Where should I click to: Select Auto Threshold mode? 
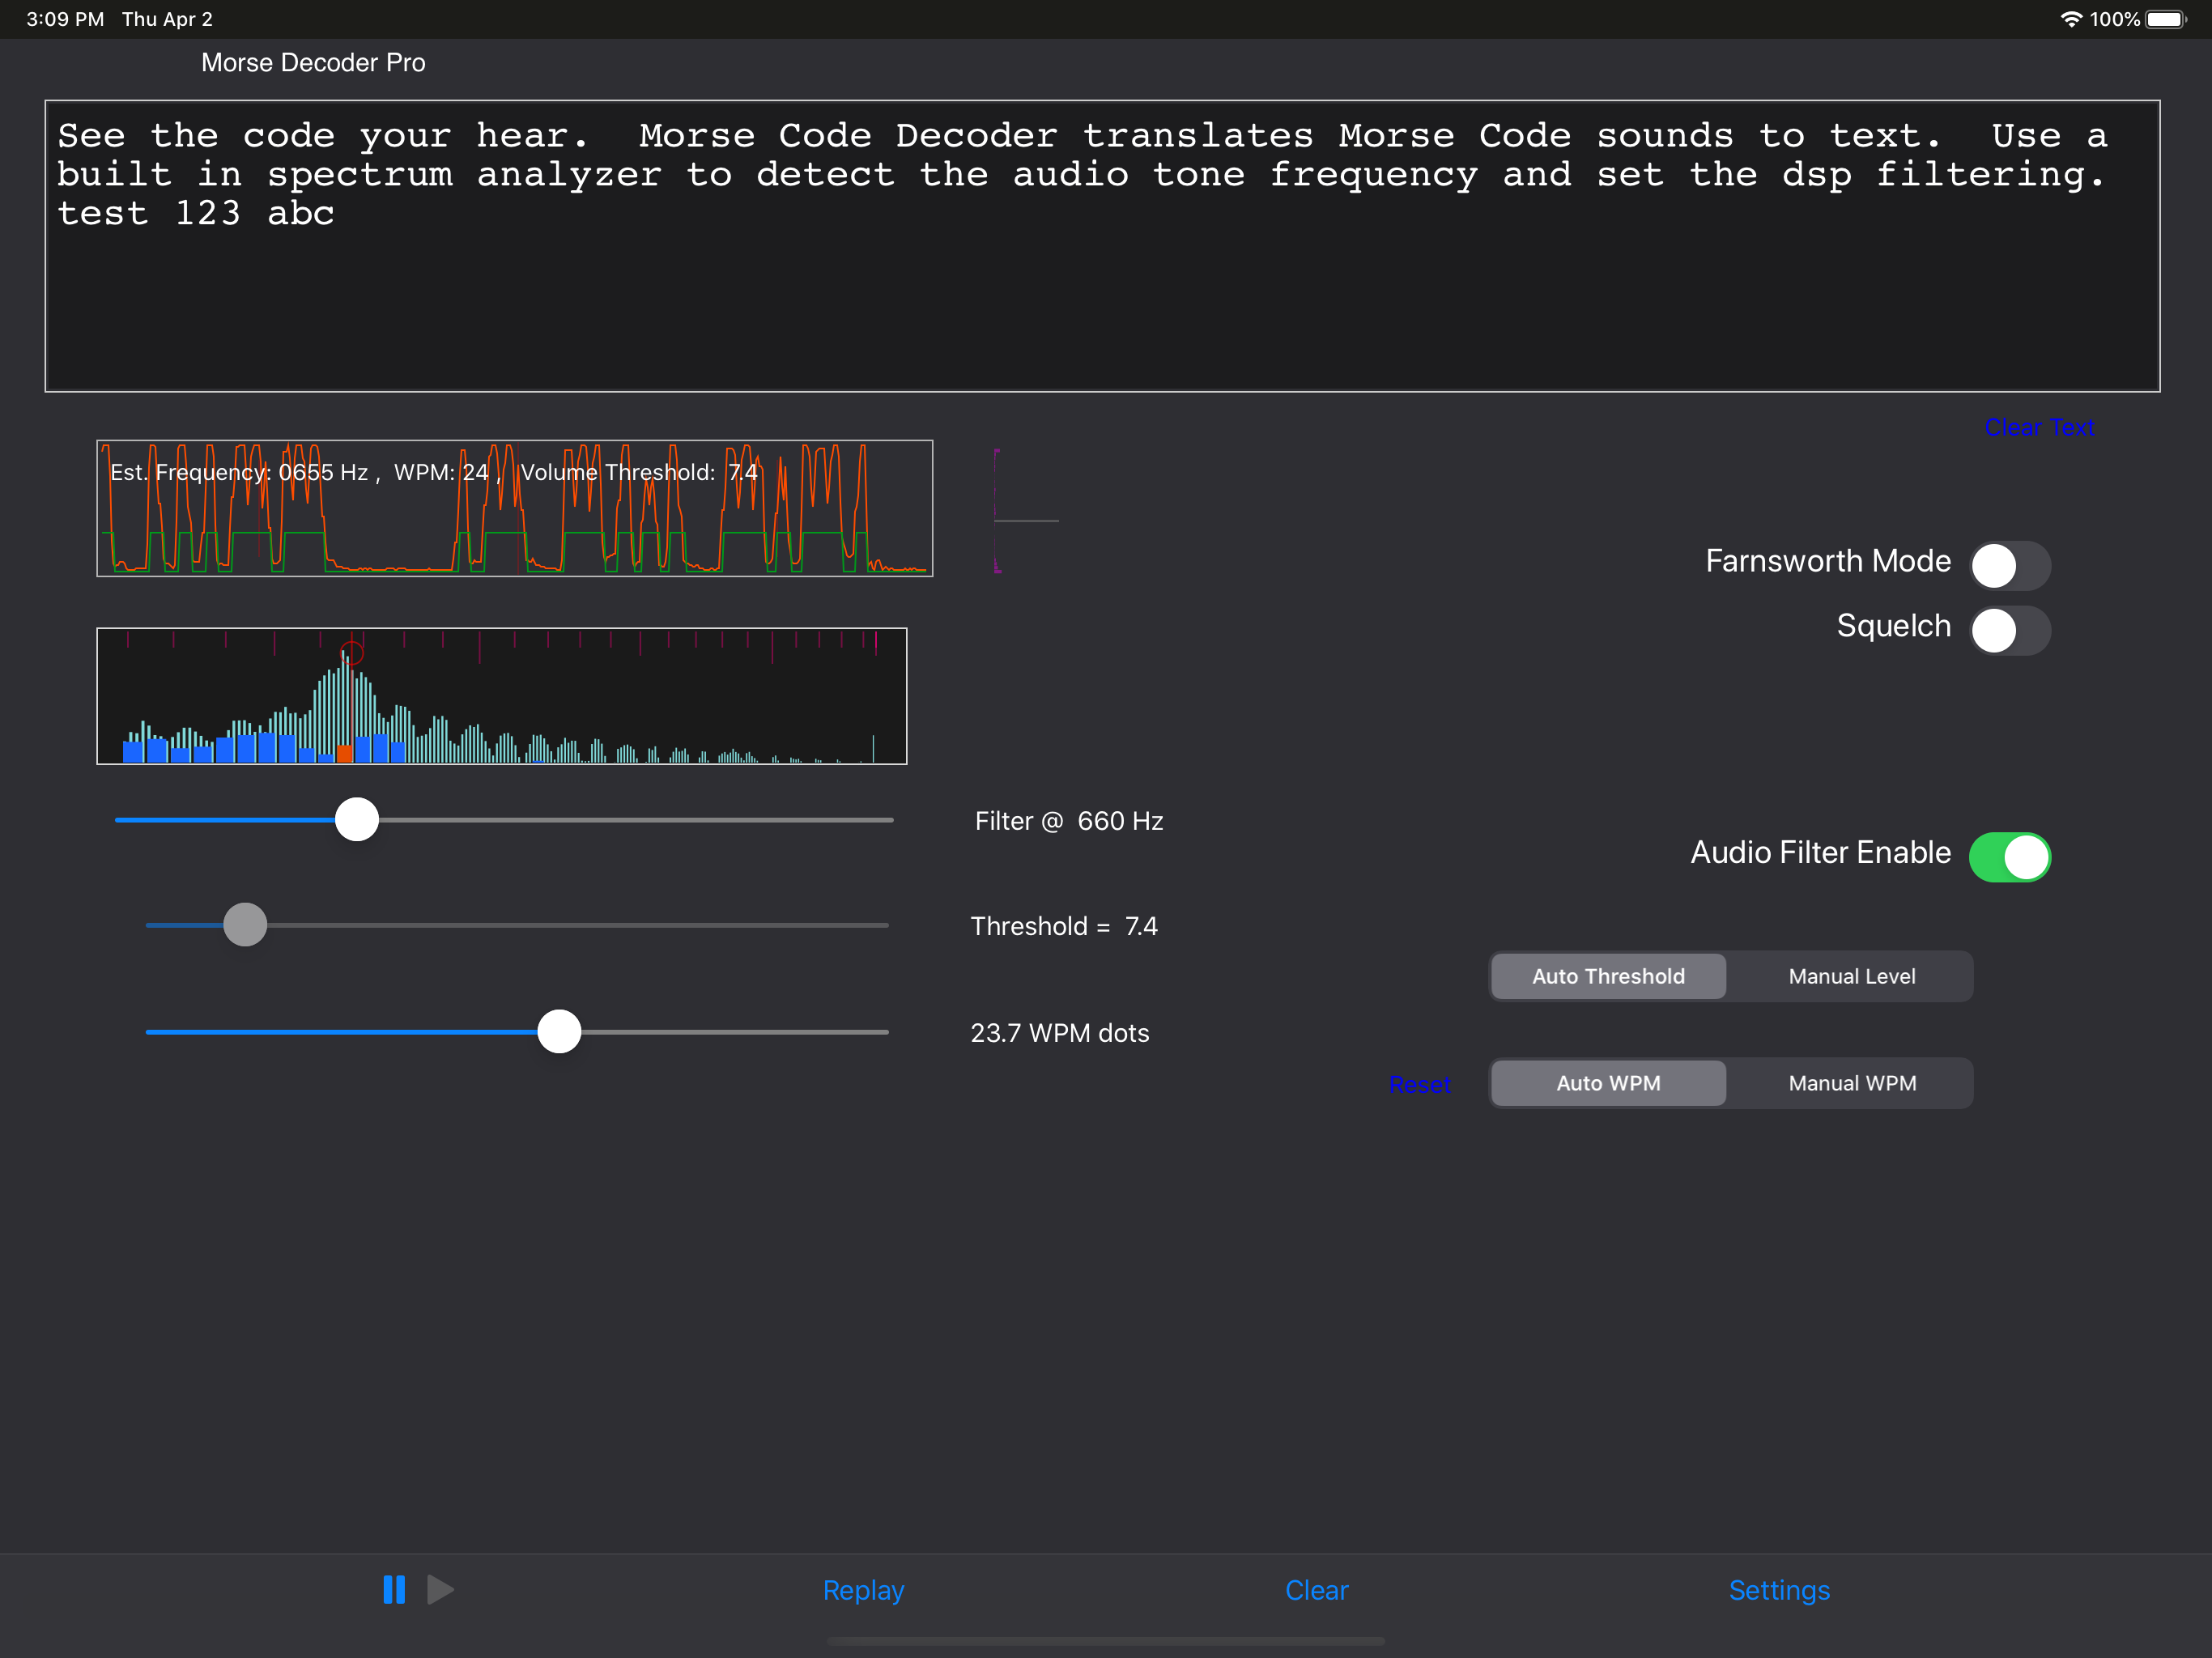(x=1607, y=976)
